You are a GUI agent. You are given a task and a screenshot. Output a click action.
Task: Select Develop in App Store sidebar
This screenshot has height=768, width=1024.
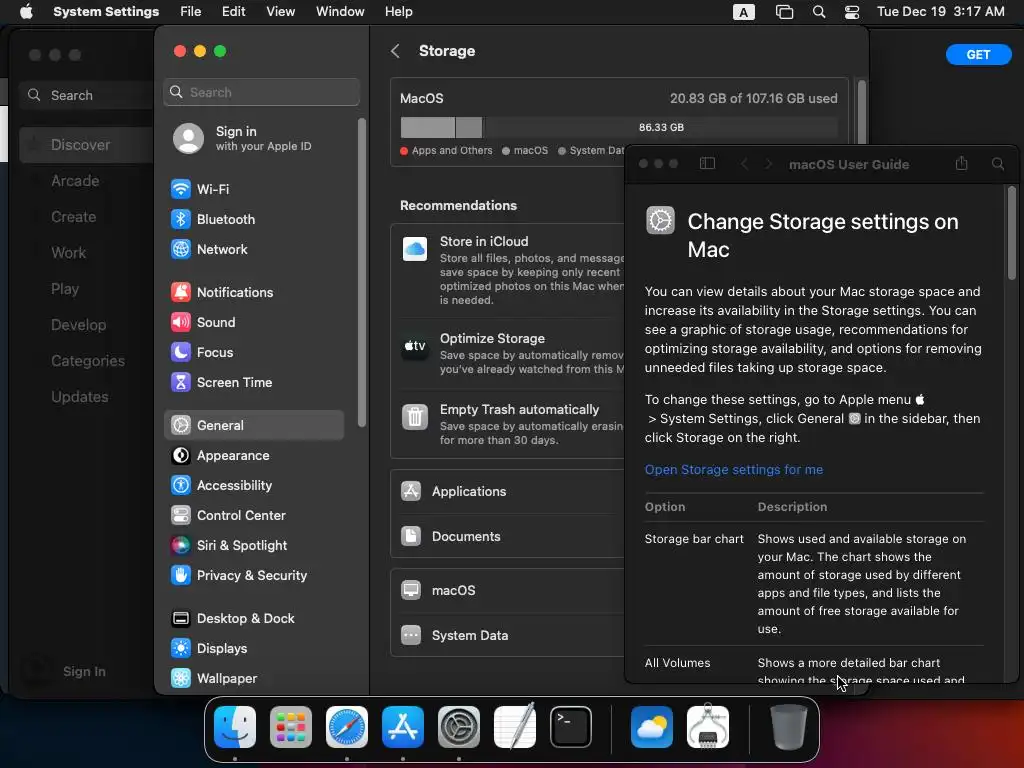[78, 325]
